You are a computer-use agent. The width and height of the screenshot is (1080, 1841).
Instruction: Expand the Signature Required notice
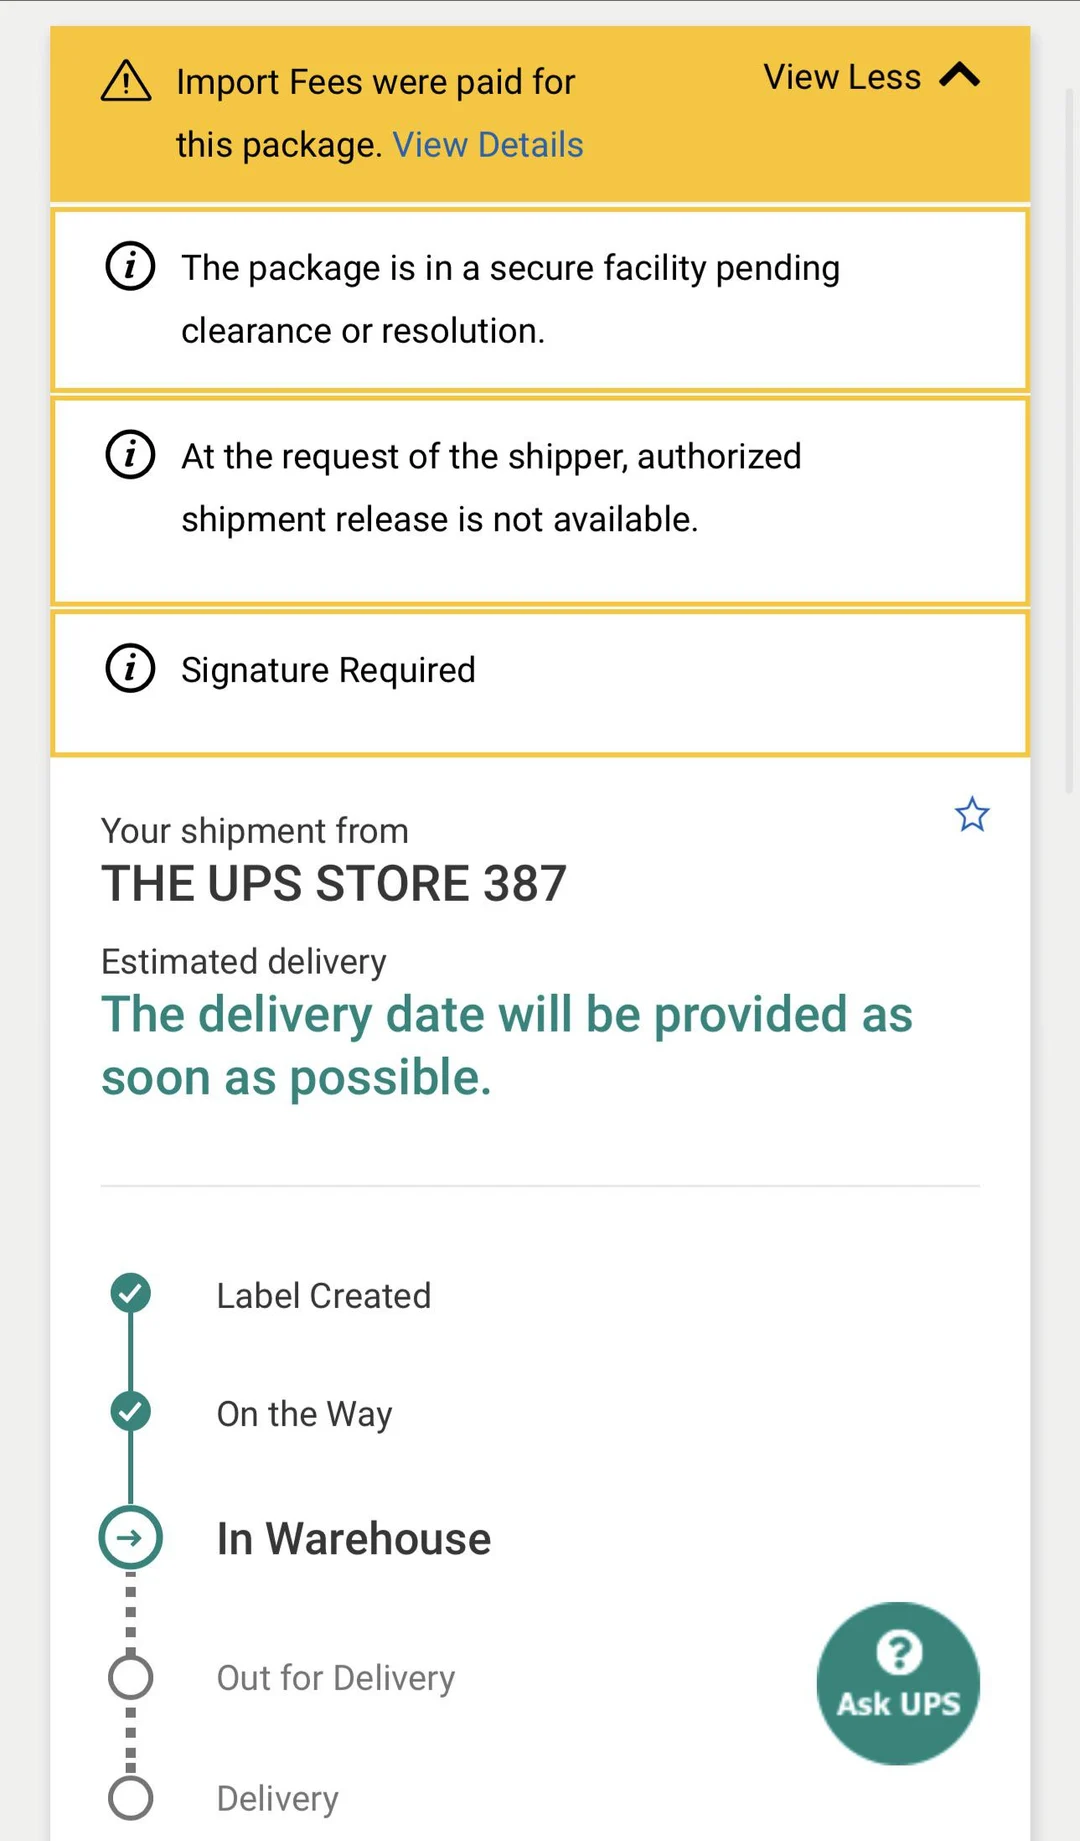[x=328, y=669]
